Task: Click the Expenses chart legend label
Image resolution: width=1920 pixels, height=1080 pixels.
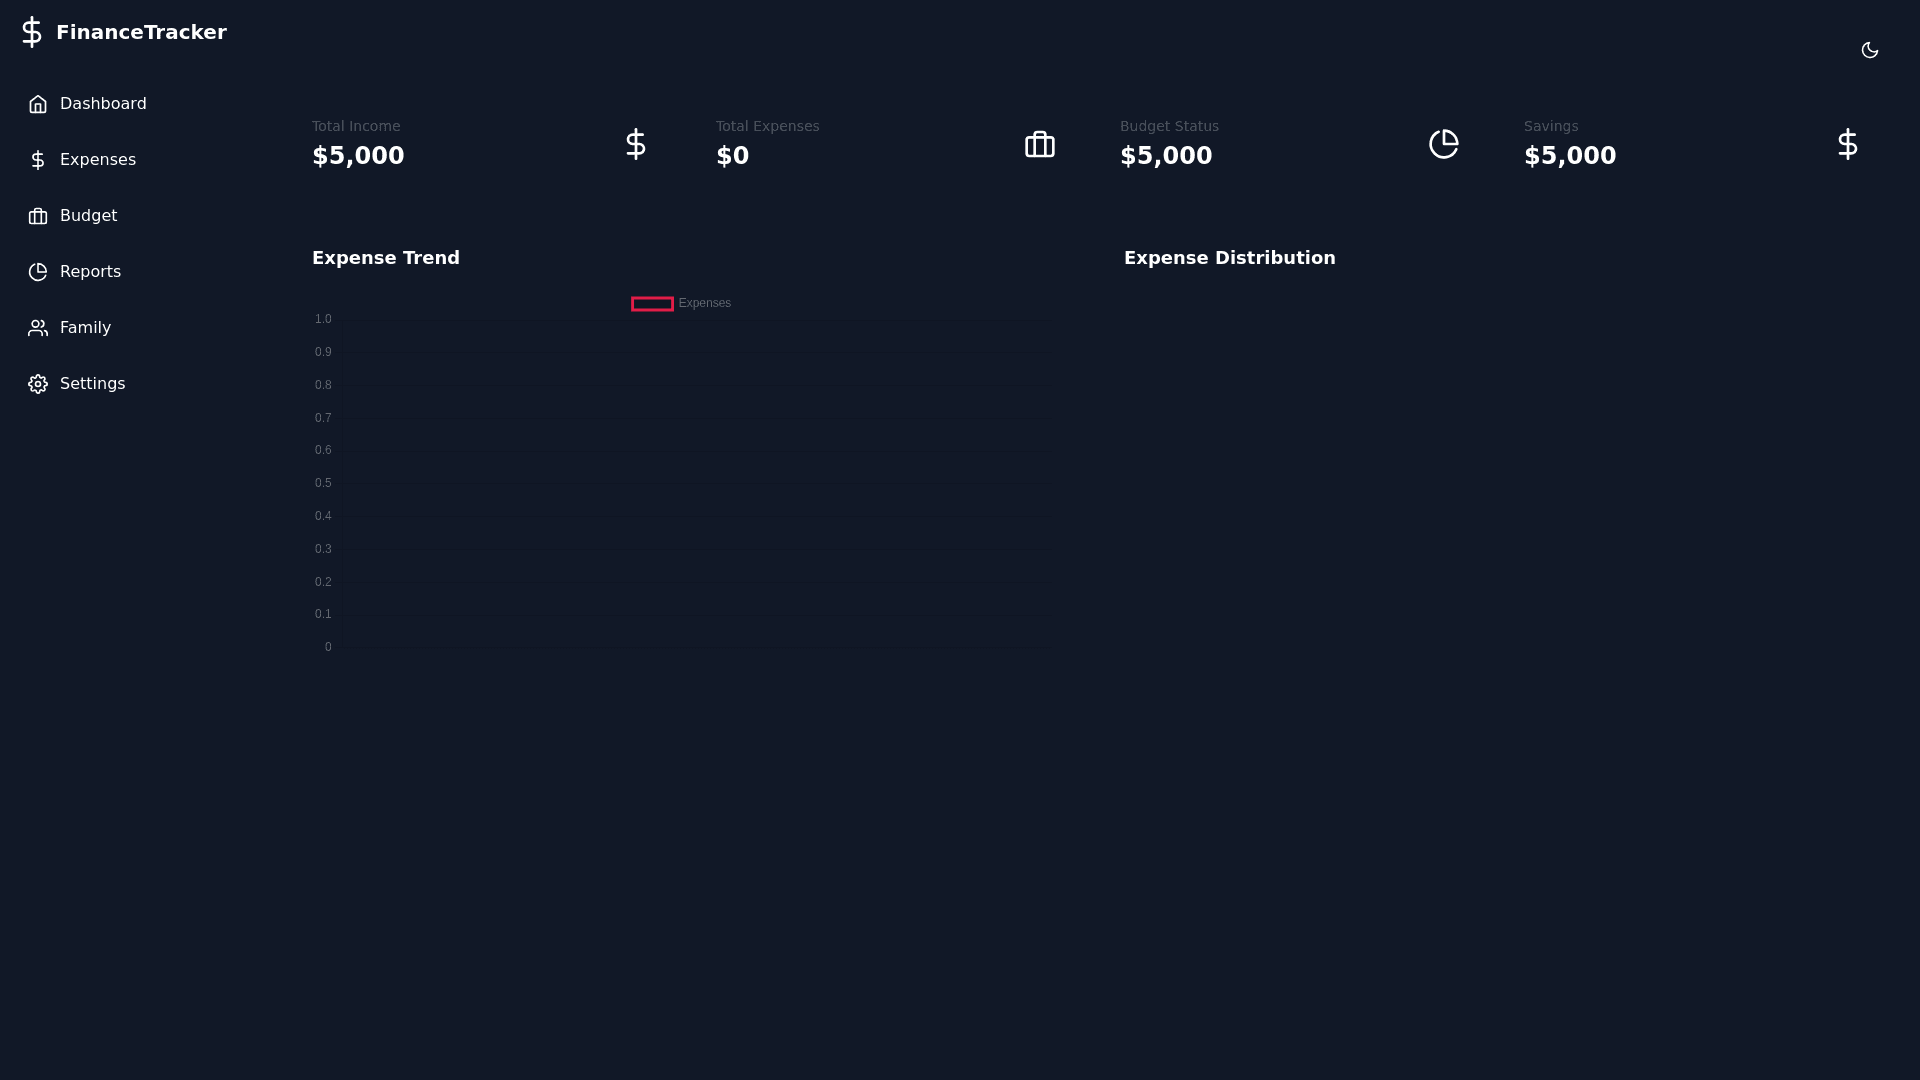Action: coord(704,303)
